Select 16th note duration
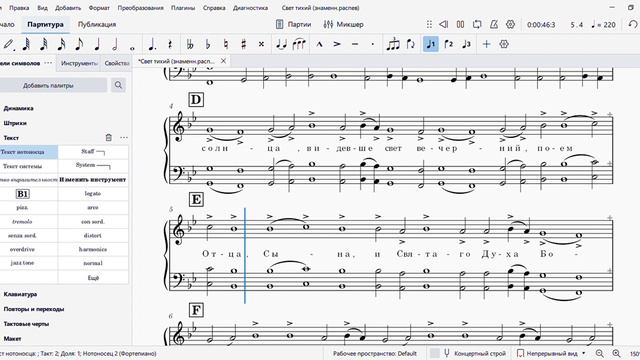This screenshot has height=360, width=640. pos(61,44)
